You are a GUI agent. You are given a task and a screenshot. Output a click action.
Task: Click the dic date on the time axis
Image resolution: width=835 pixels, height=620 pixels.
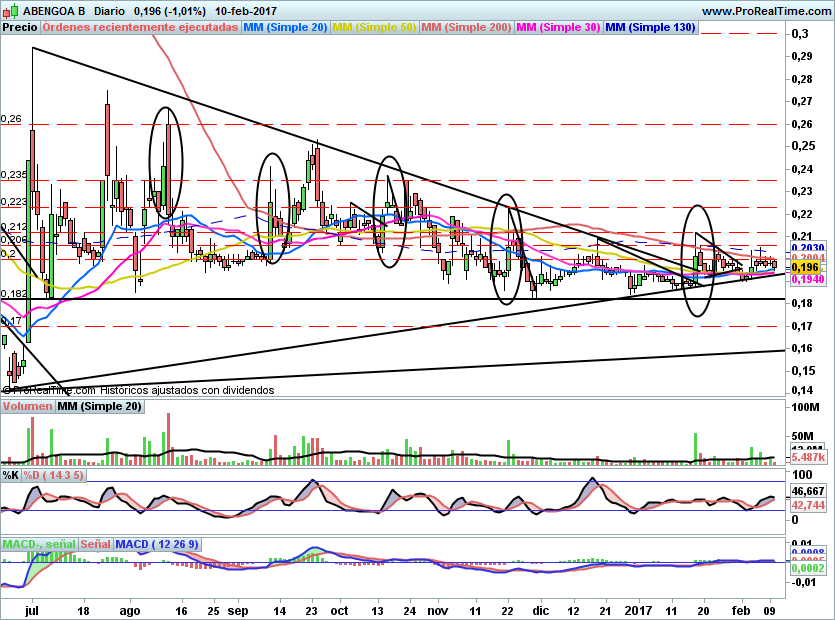(x=541, y=611)
